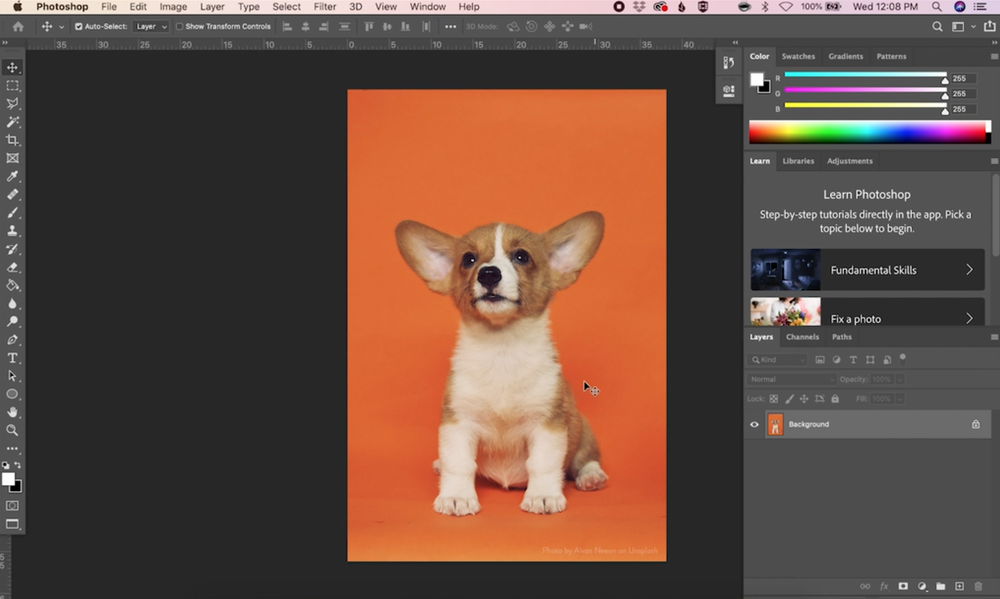Click the Background layer thumbnail
The image size is (1000, 599).
[776, 424]
